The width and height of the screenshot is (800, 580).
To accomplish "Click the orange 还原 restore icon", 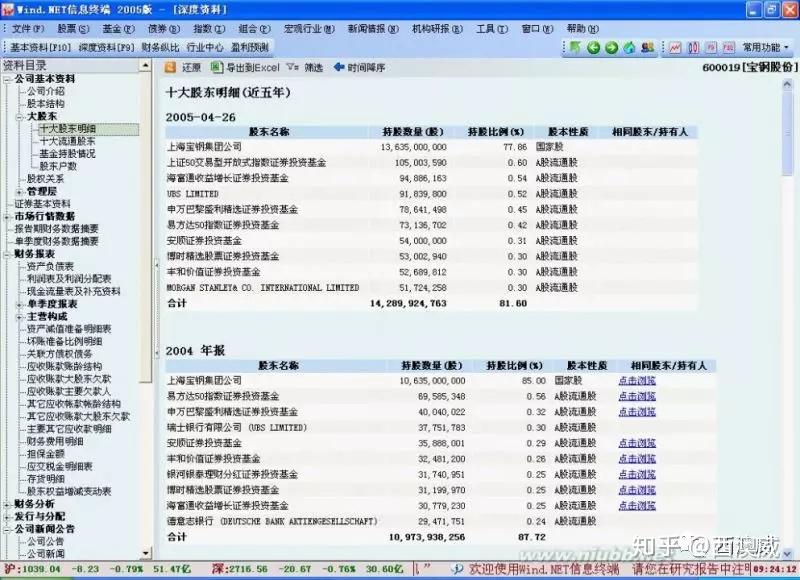I will (x=170, y=67).
